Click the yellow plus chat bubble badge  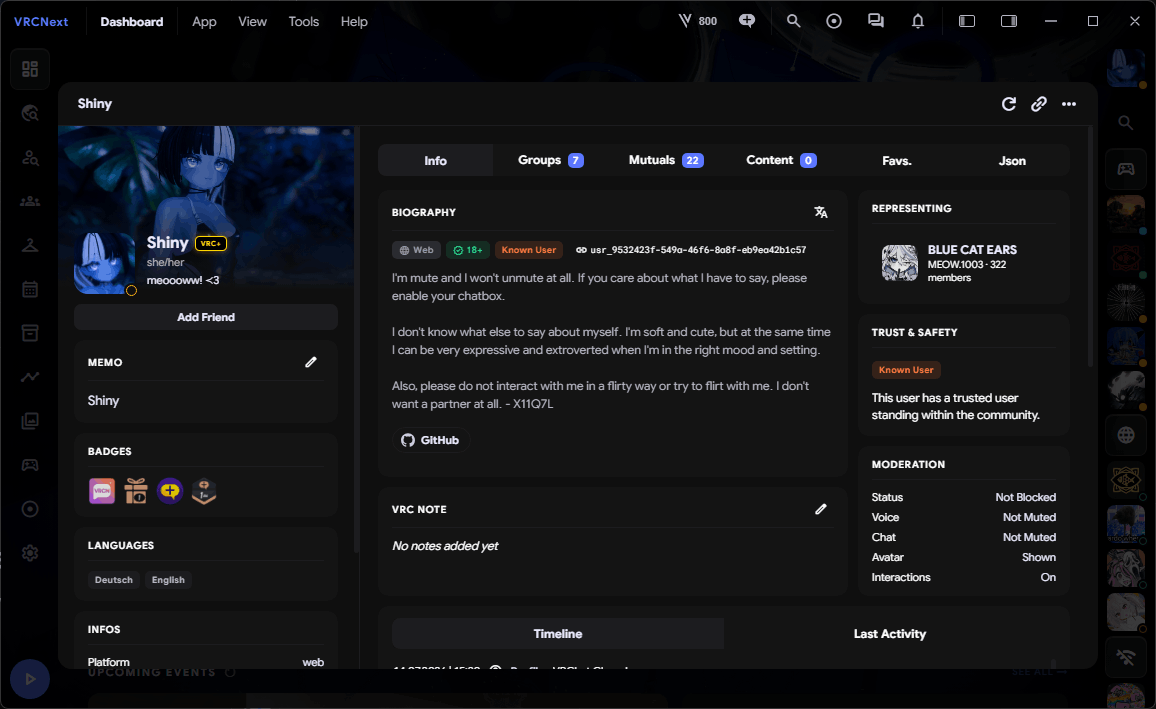click(x=170, y=491)
